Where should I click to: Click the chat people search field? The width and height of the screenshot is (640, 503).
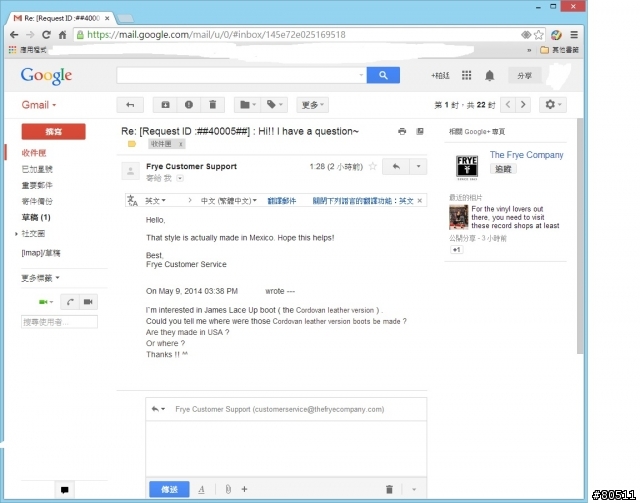[x=59, y=322]
